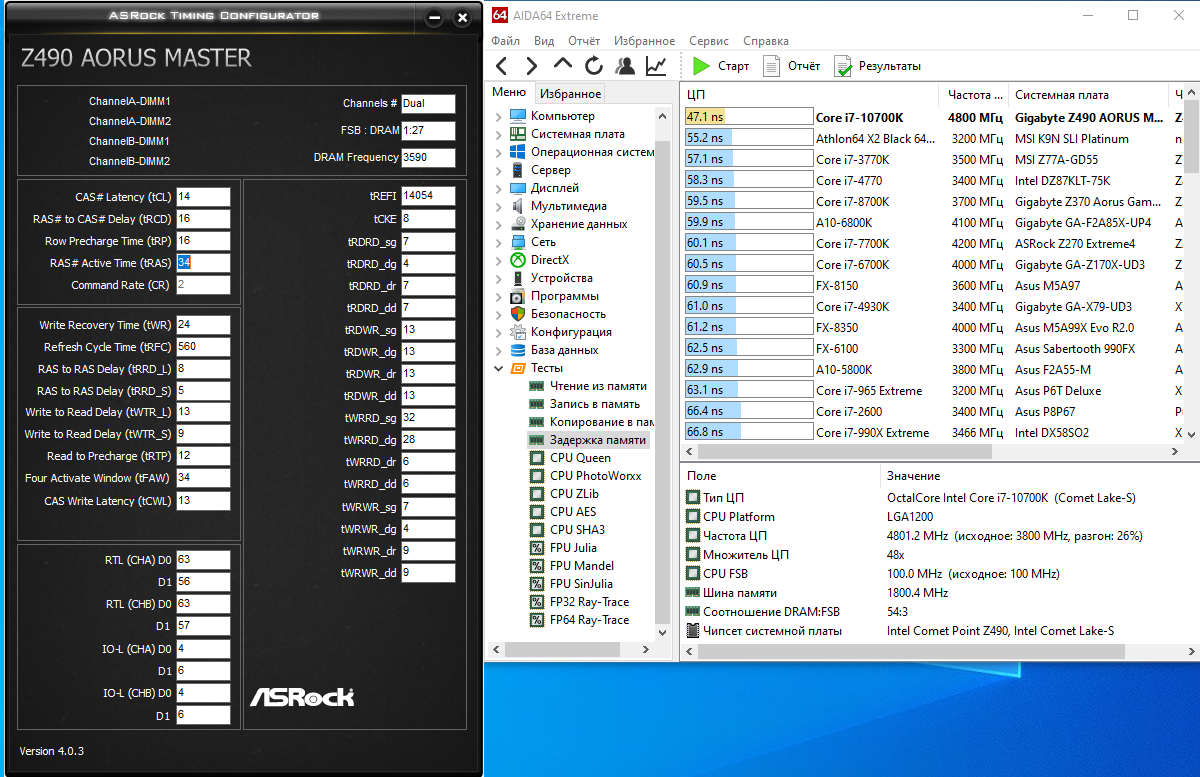This screenshot has height=777, width=1200.
Task: Open the Избранное menu in menu bar
Action: pyautogui.click(x=645, y=41)
